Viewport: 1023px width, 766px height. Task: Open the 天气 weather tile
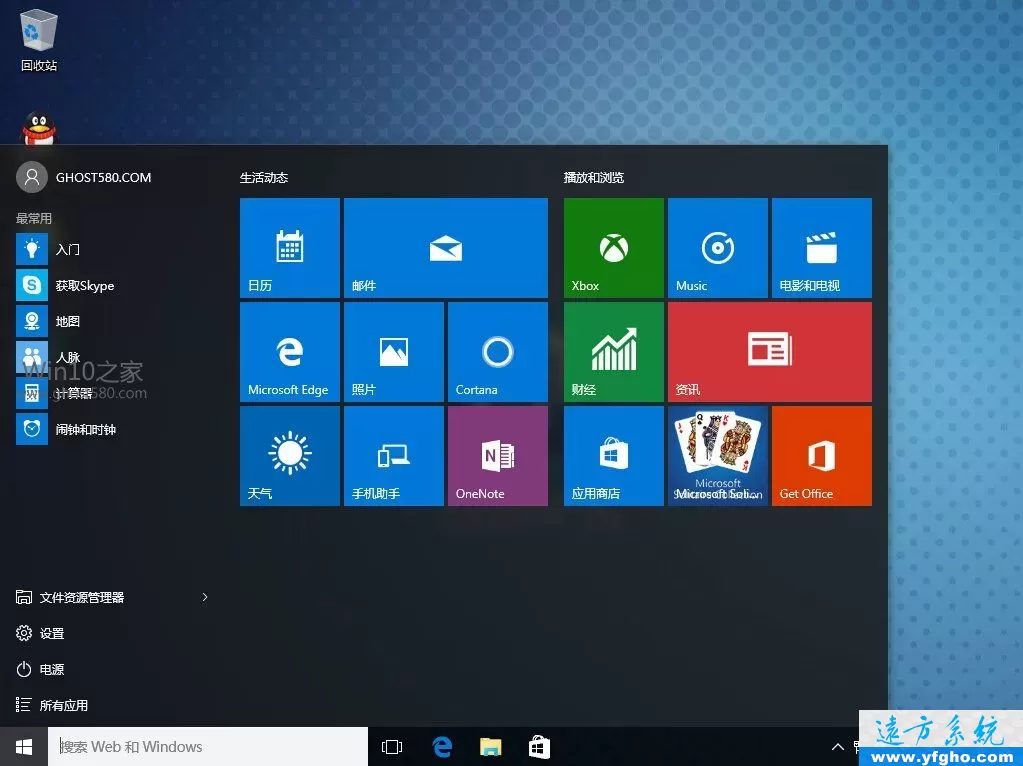[290, 456]
